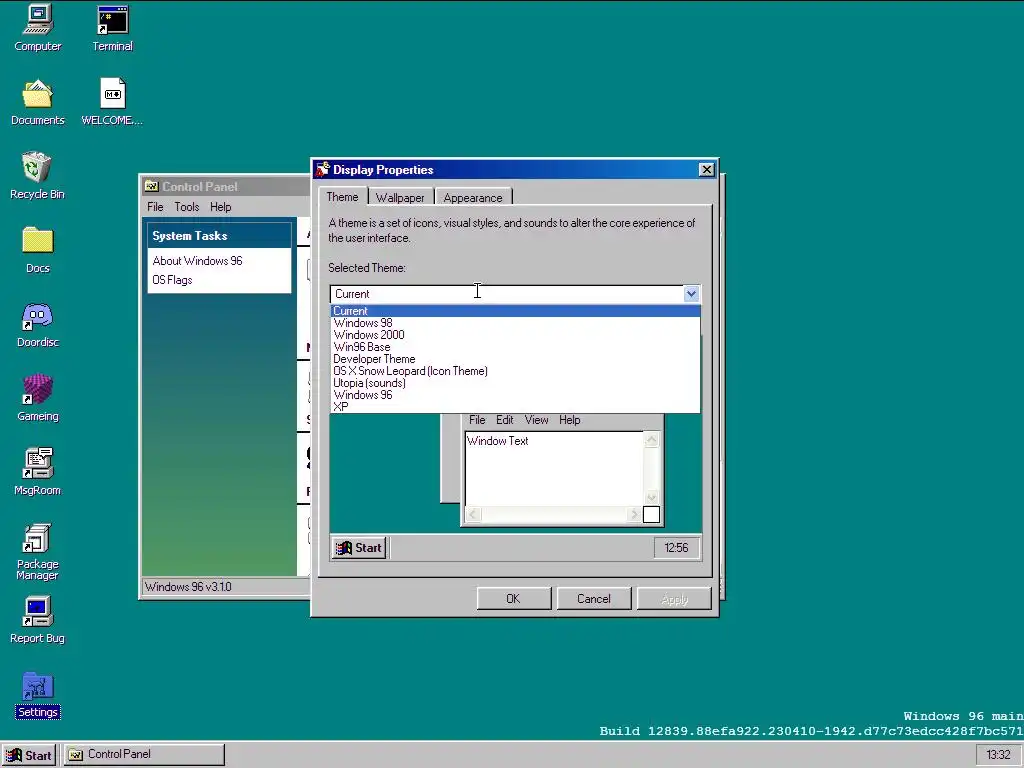
Task: Click the preview window Edit menu
Action: pos(504,420)
